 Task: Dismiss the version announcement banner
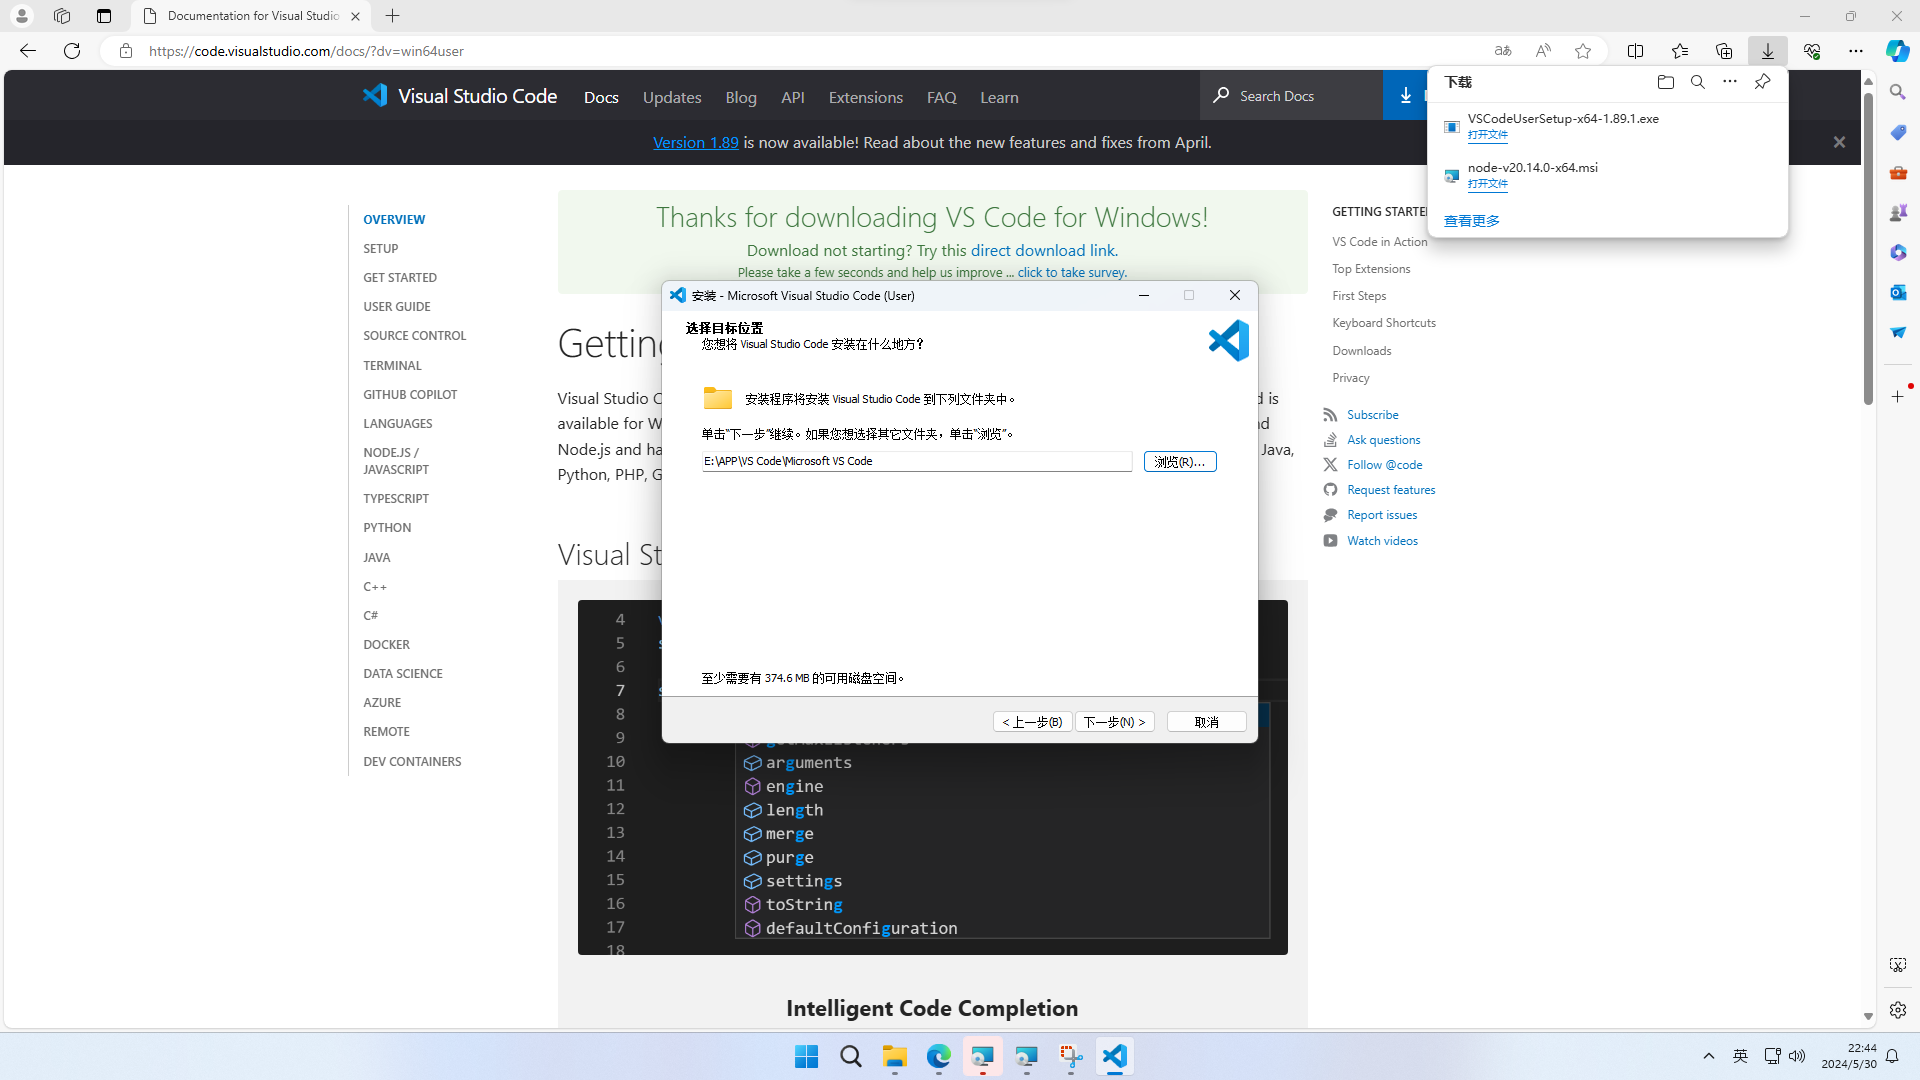click(x=1838, y=142)
